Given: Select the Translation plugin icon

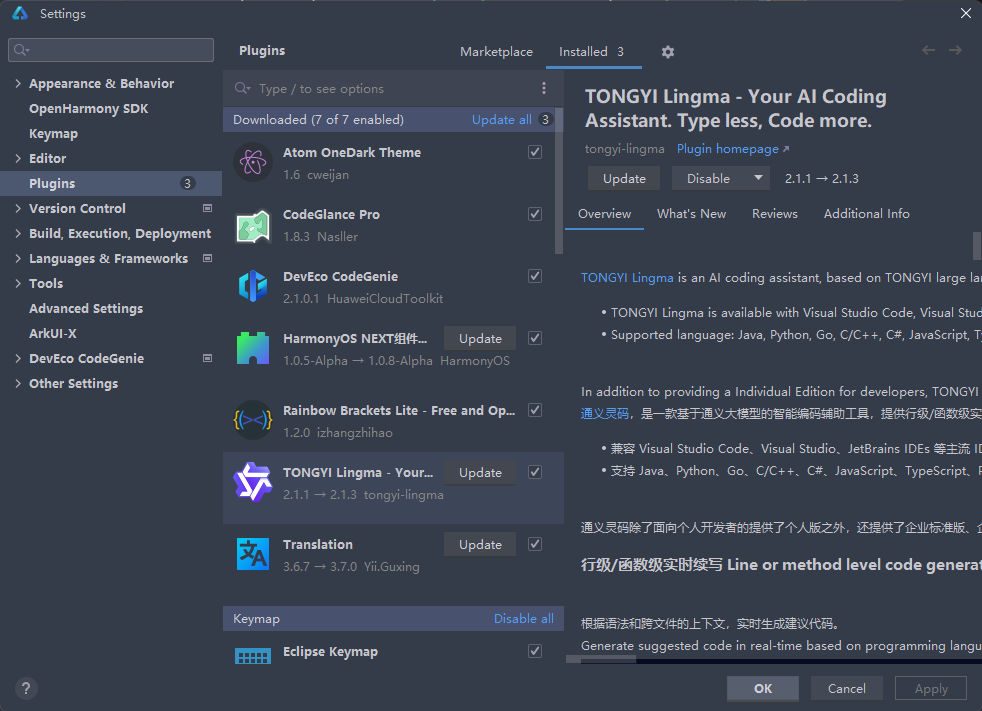Looking at the screenshot, I should point(252,554).
